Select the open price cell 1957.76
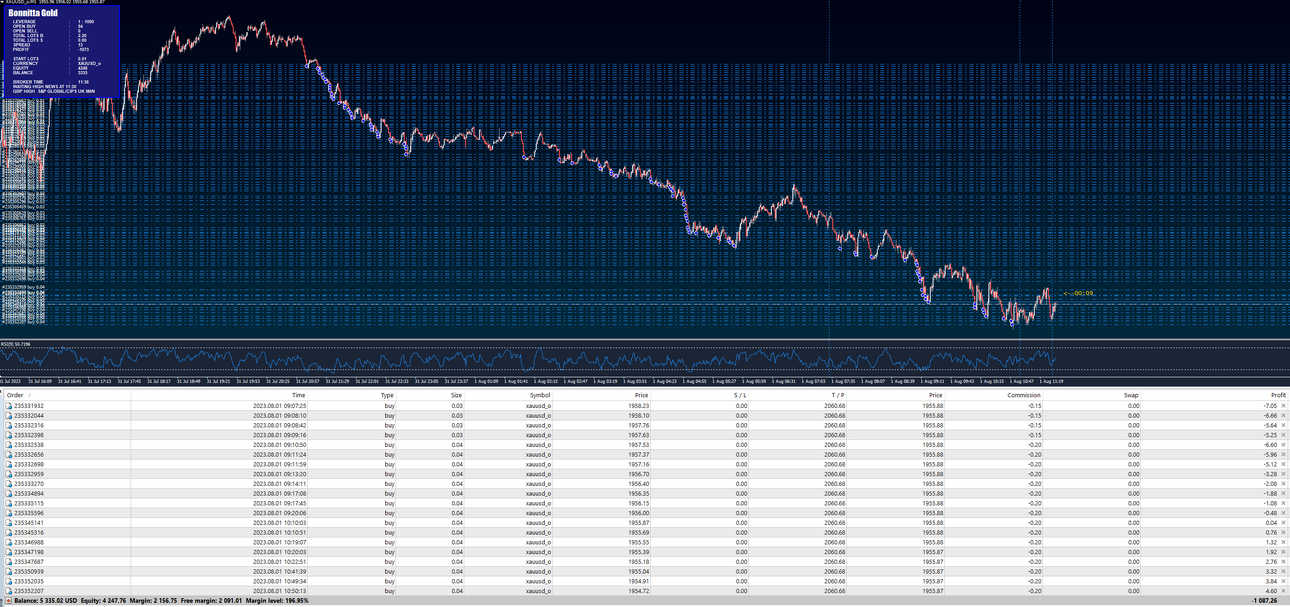The image size is (1290, 607). point(639,426)
